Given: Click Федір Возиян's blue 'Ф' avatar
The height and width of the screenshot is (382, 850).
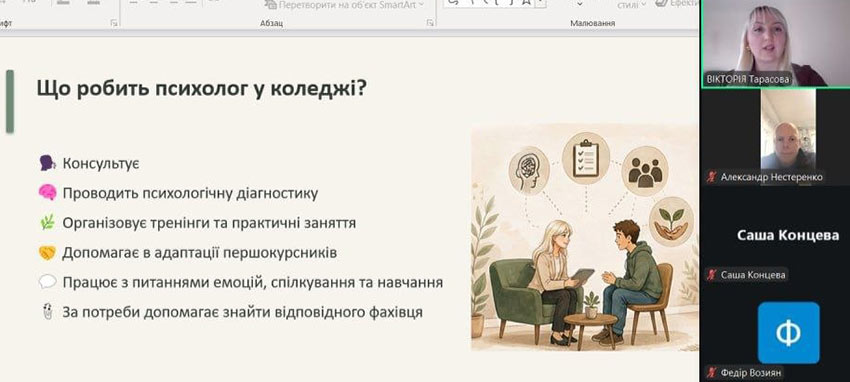Looking at the screenshot, I should click(x=788, y=333).
